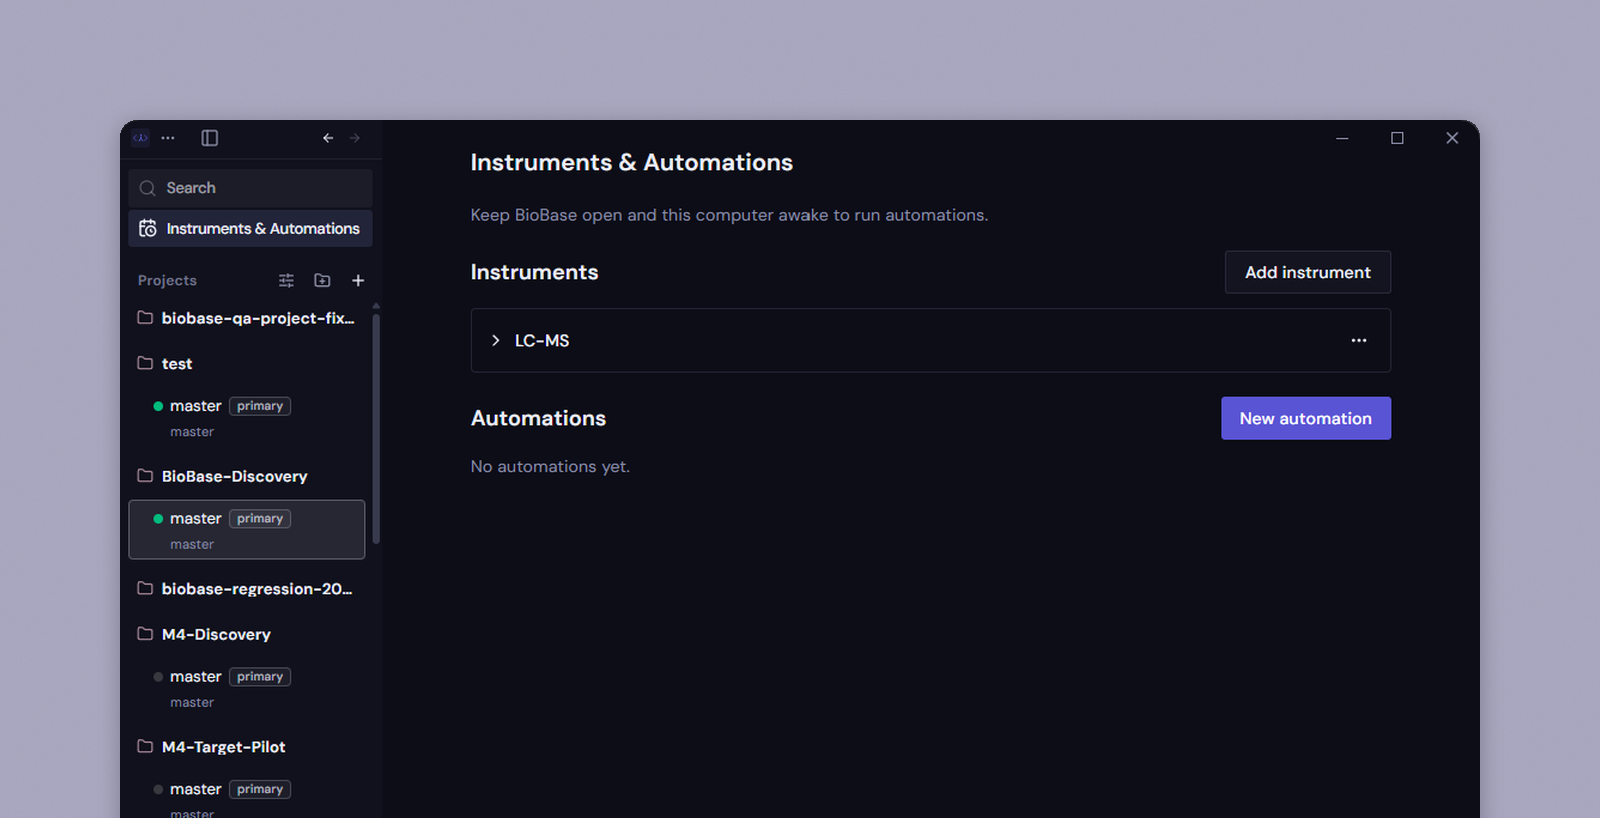Select the biobase-qa-project-fix project folder
This screenshot has width=1600, height=818.
tap(247, 318)
